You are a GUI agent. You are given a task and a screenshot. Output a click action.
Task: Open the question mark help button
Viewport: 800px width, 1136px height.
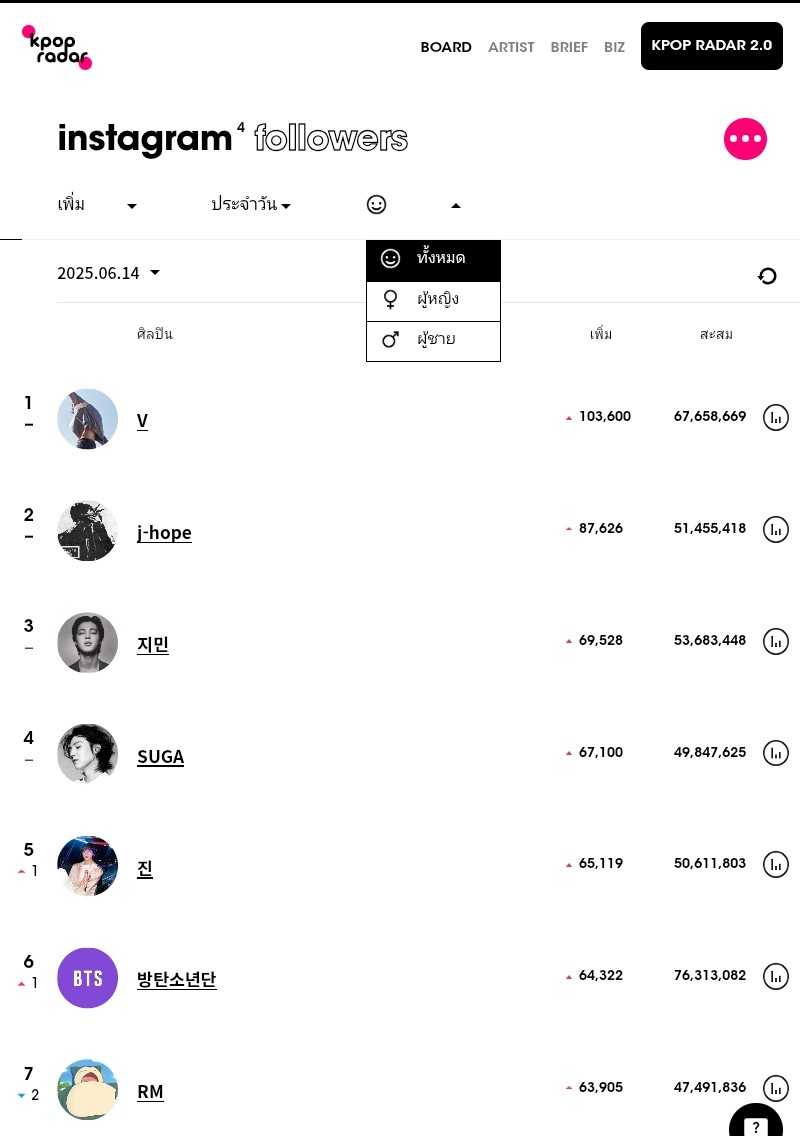pos(756,1122)
